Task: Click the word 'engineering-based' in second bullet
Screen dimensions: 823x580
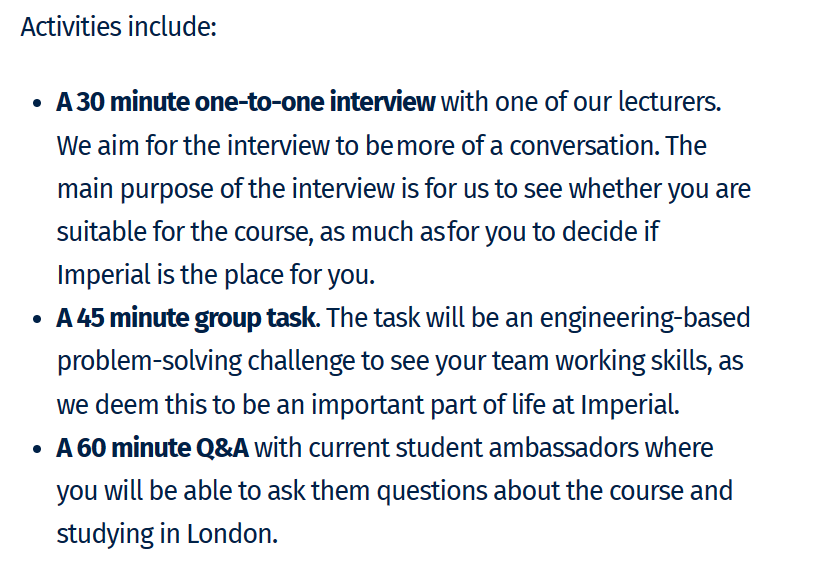Action: click(x=645, y=319)
